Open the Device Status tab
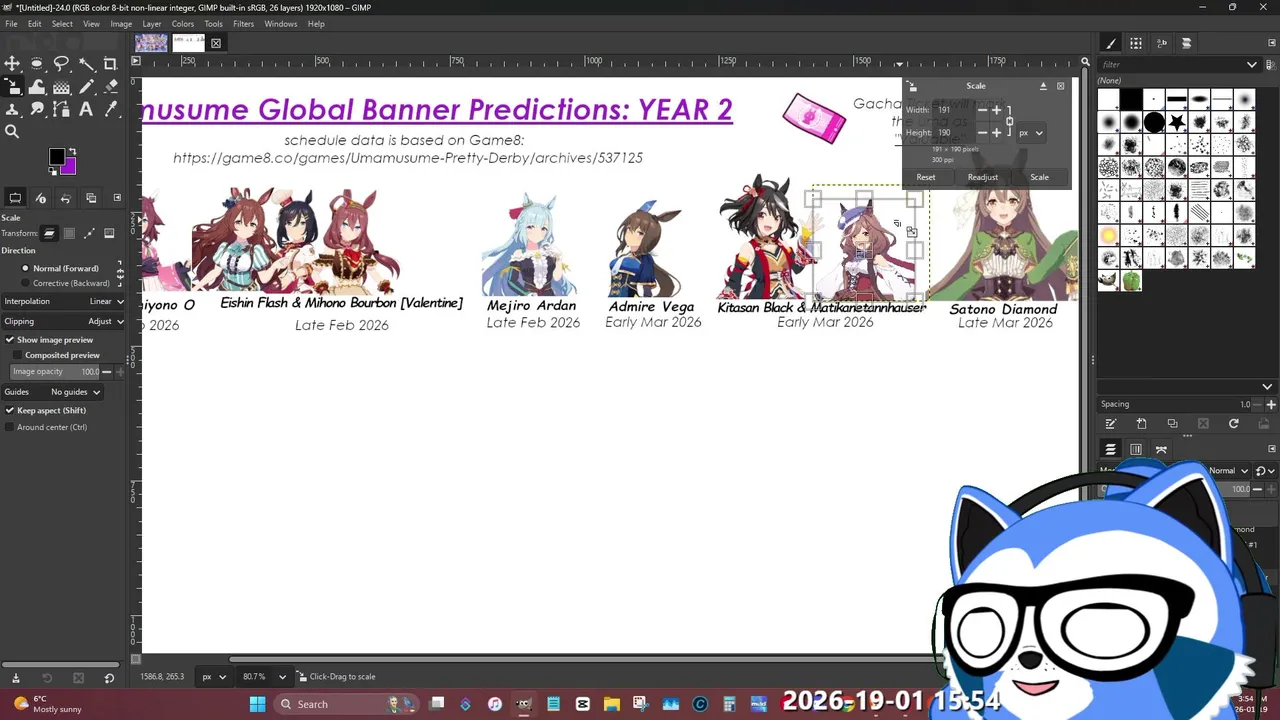 [x=41, y=198]
